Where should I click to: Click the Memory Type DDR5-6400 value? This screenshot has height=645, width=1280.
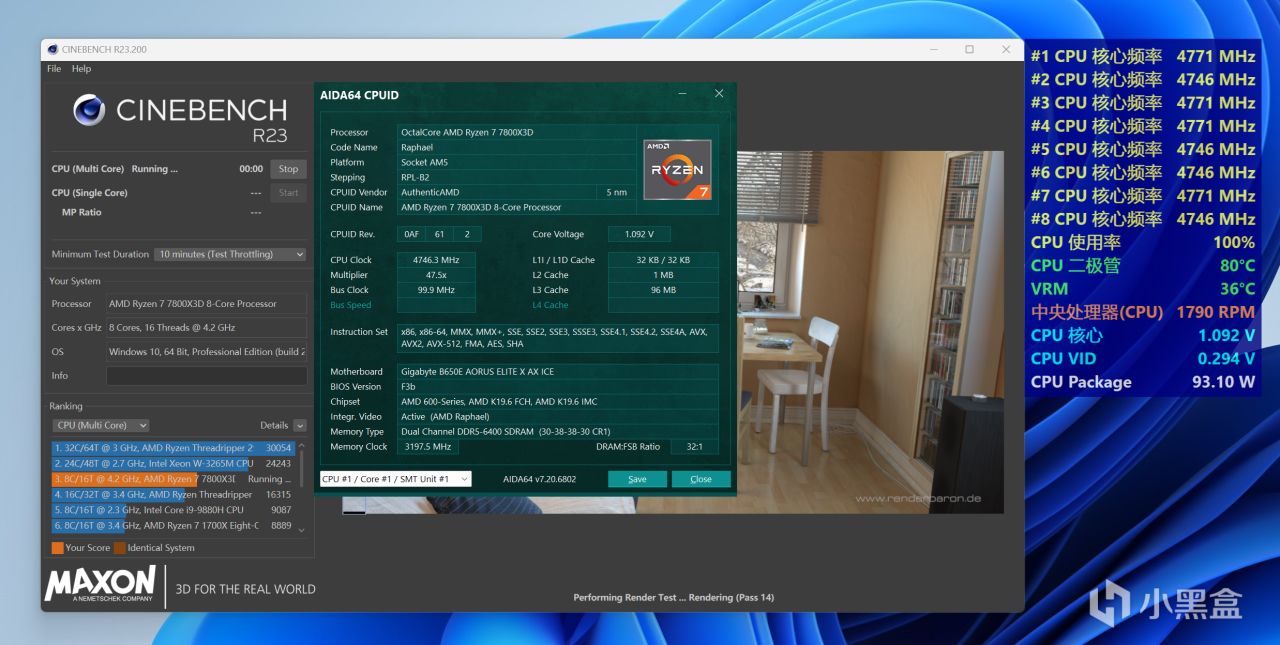[x=557, y=431]
